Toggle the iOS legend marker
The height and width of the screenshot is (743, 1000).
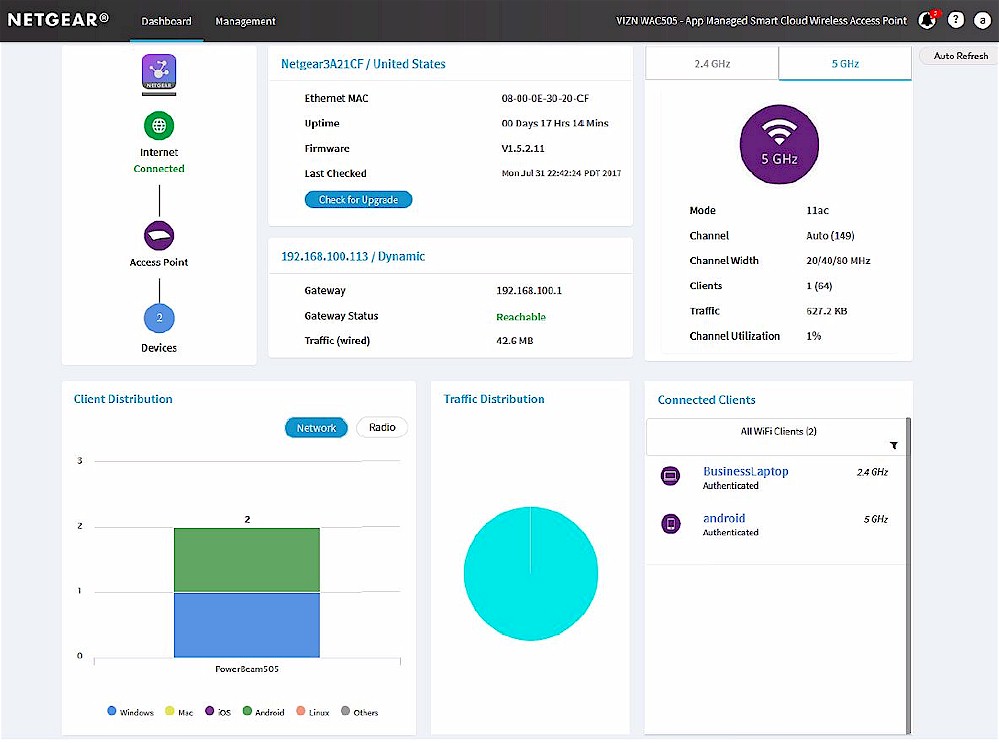(x=209, y=710)
